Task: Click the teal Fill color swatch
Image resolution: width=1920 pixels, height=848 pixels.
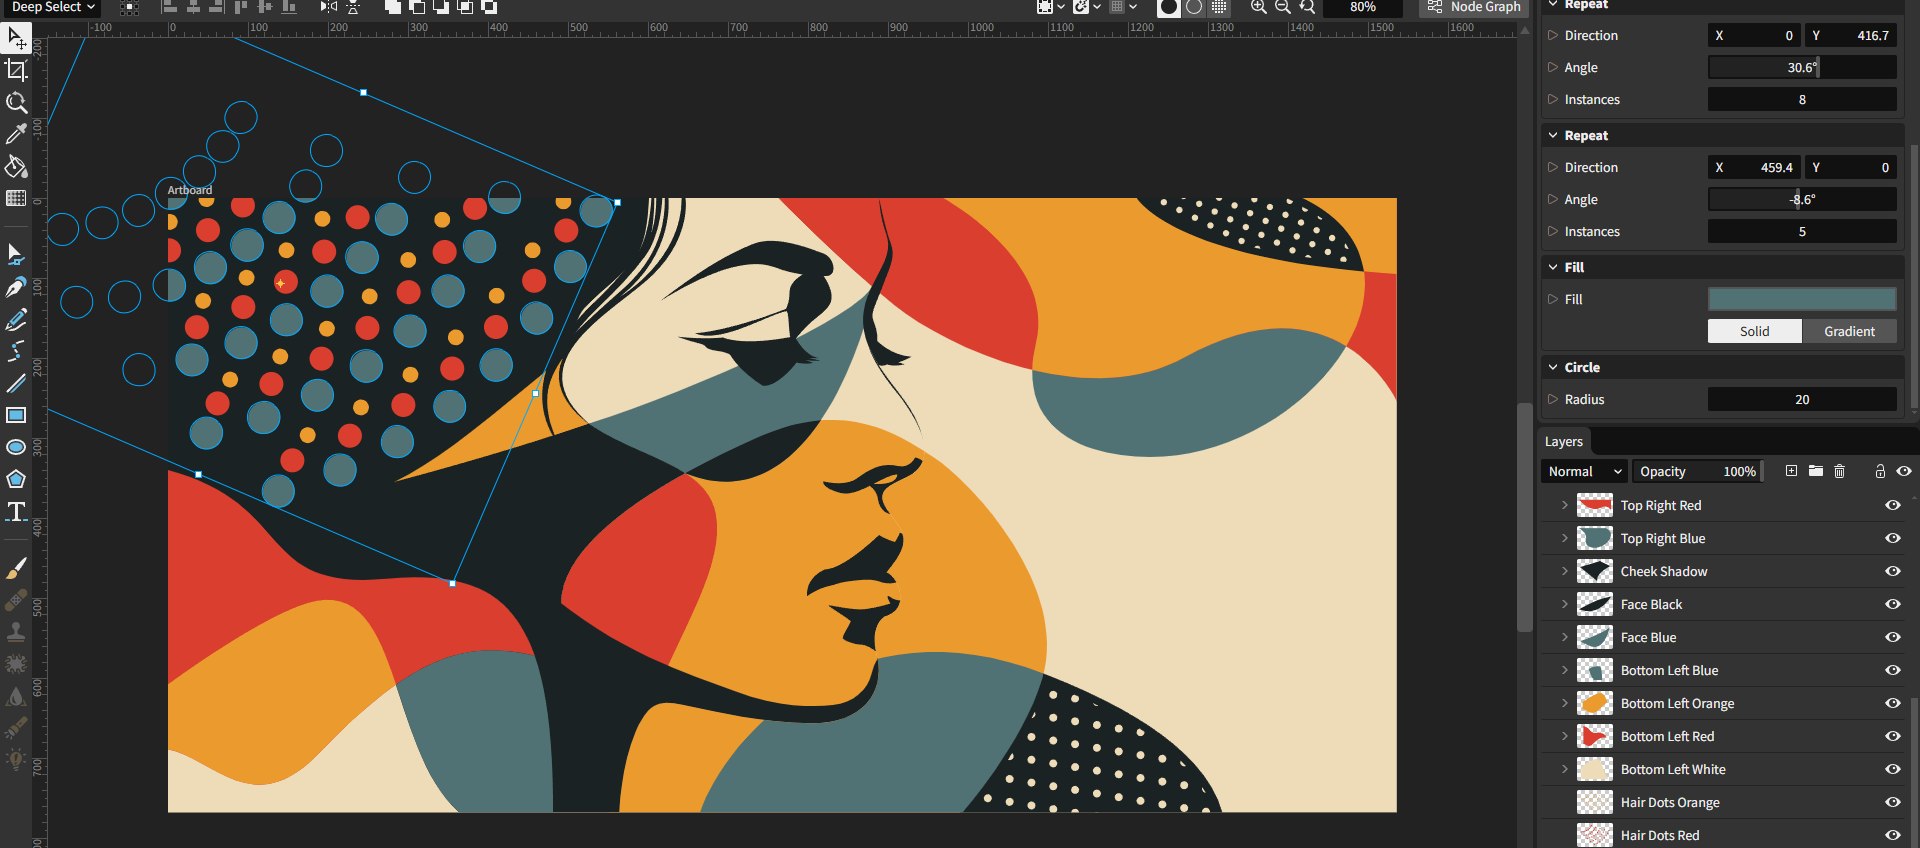Action: (x=1801, y=299)
